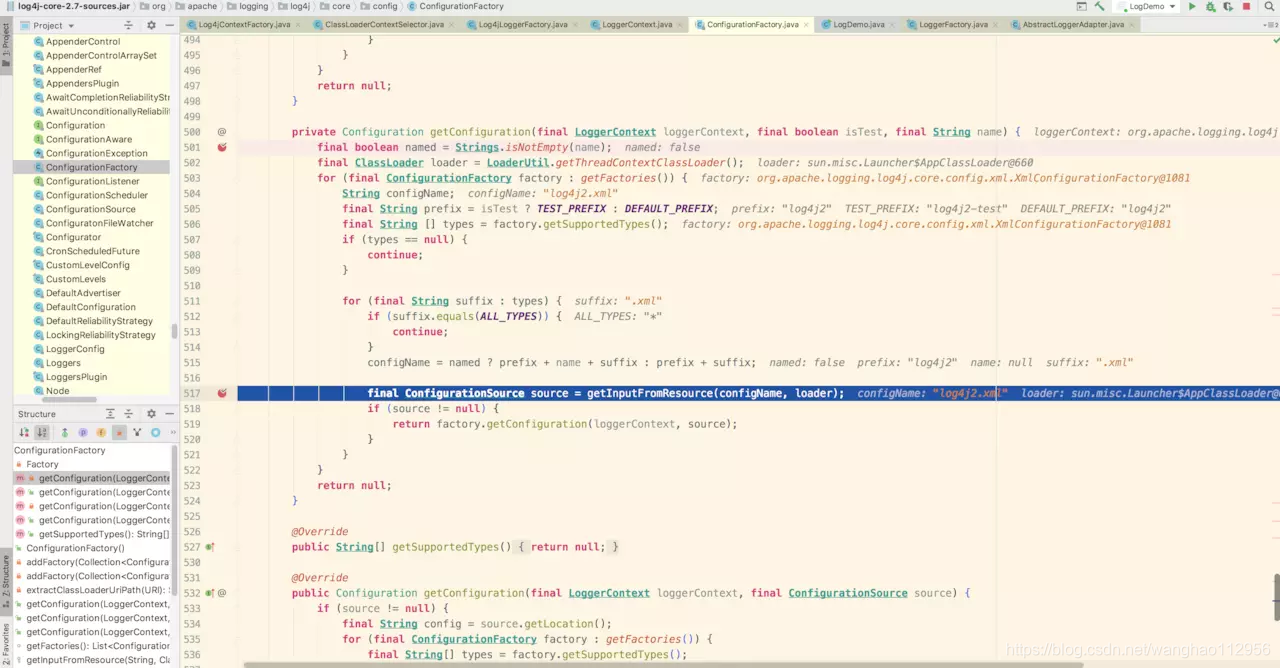The height and width of the screenshot is (668, 1280).
Task: Open Project panel settings gear
Action: pos(151,25)
